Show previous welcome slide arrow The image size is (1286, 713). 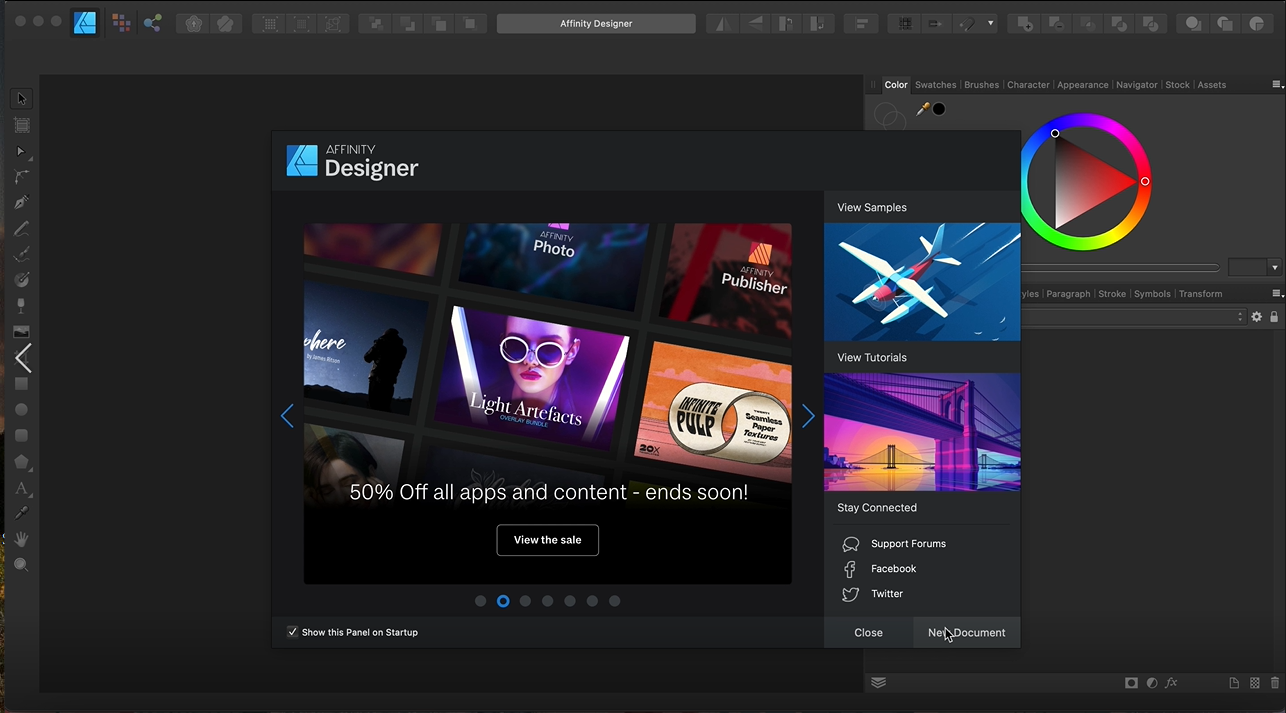pyautogui.click(x=287, y=416)
